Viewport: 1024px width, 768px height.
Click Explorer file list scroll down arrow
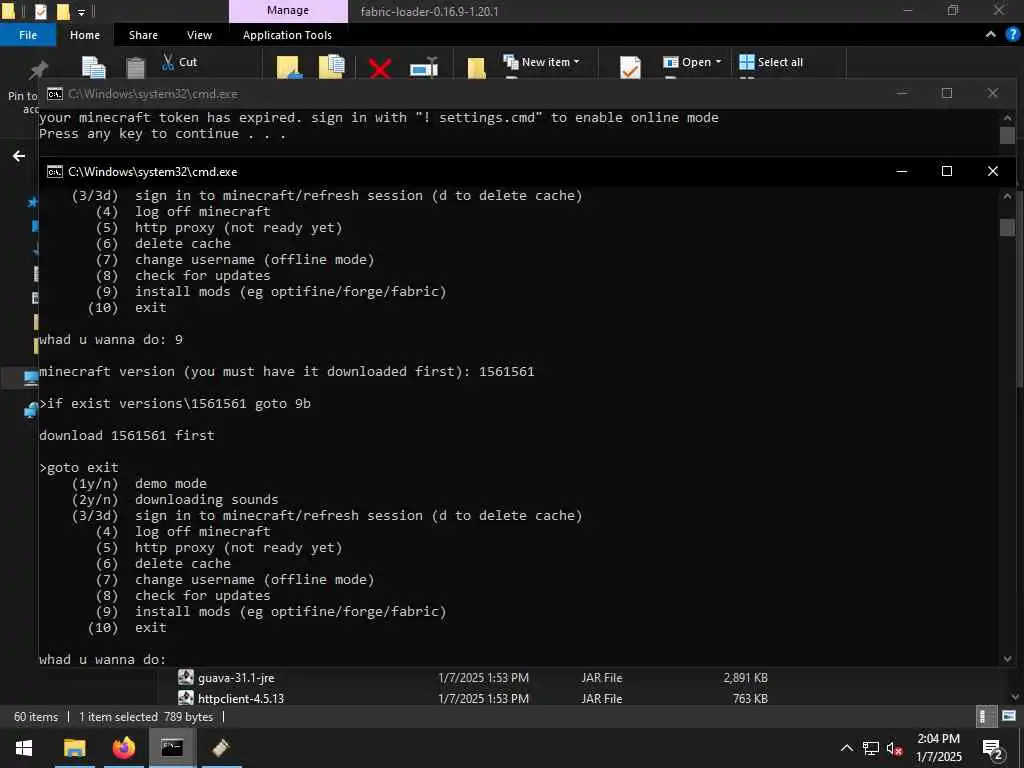1015,697
